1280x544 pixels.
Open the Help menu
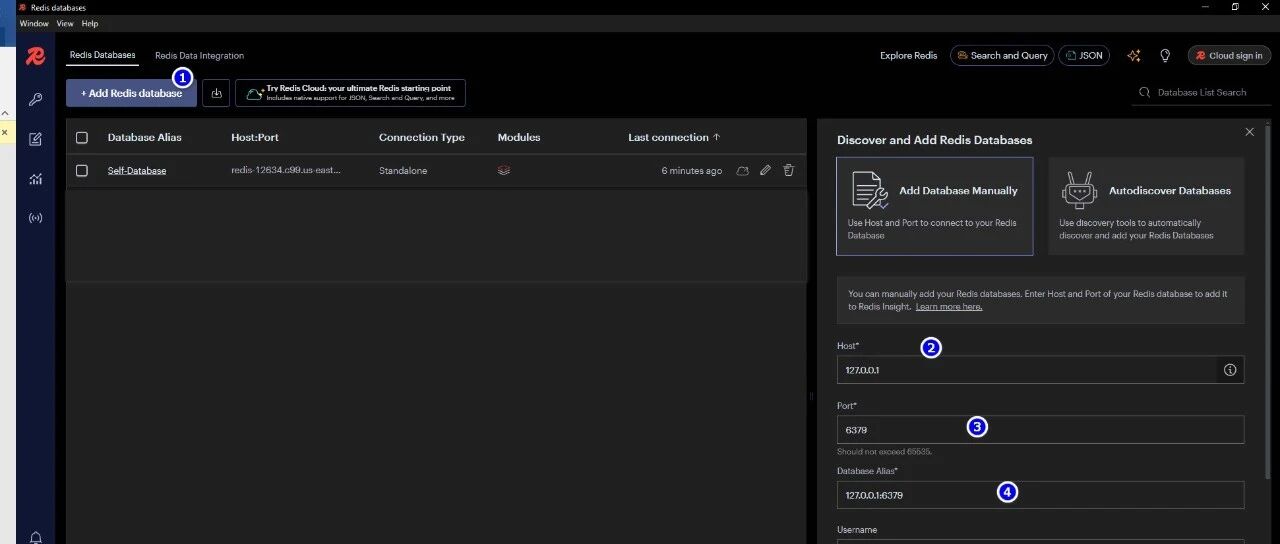(x=90, y=23)
